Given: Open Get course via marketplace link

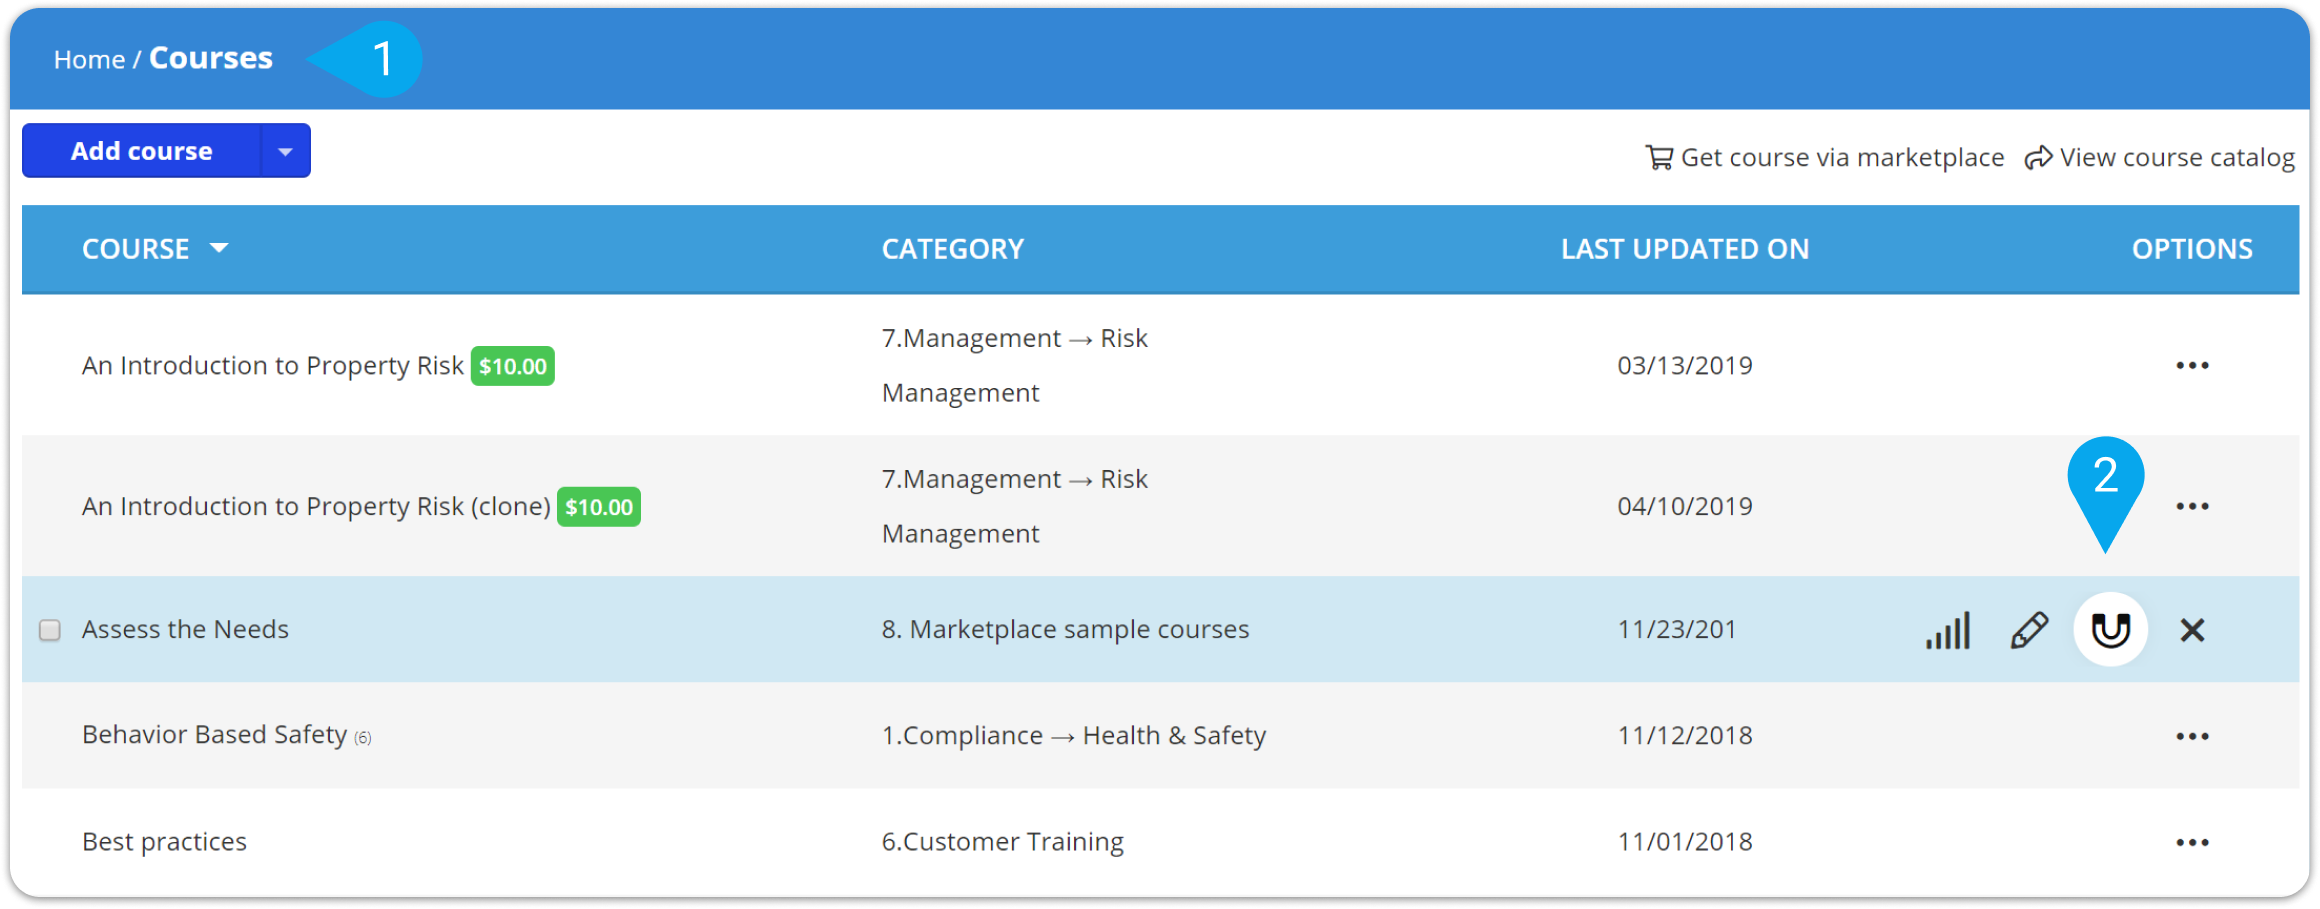Looking at the screenshot, I should click(x=1825, y=158).
